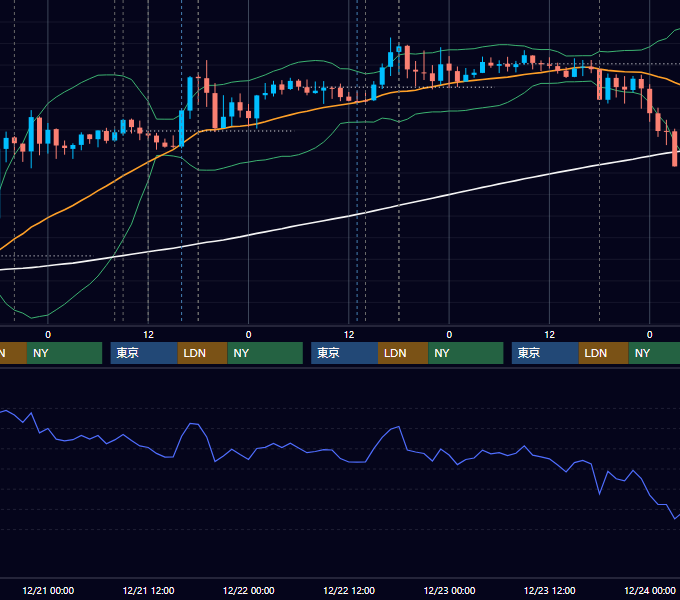Select the 東京 session block on 12/23
680x600 pixels.
[546, 353]
